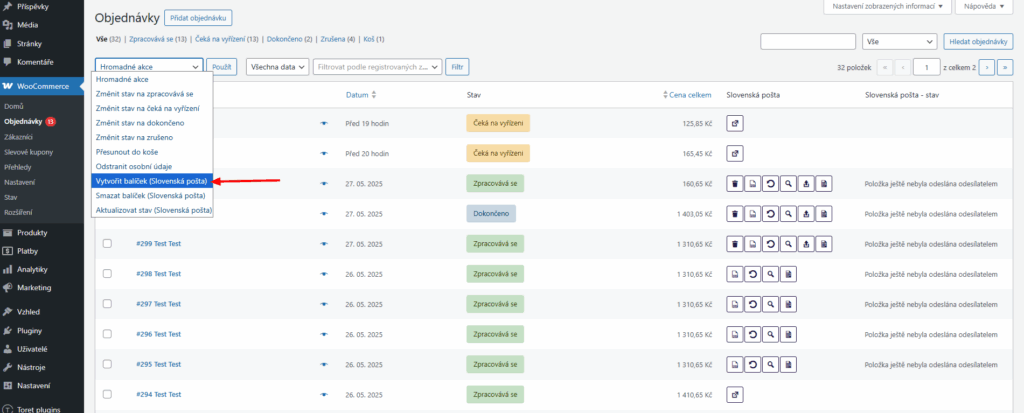Open Zákazníci in WooCommerce submenu
Viewport: 1024px width, 413px height.
(18, 137)
